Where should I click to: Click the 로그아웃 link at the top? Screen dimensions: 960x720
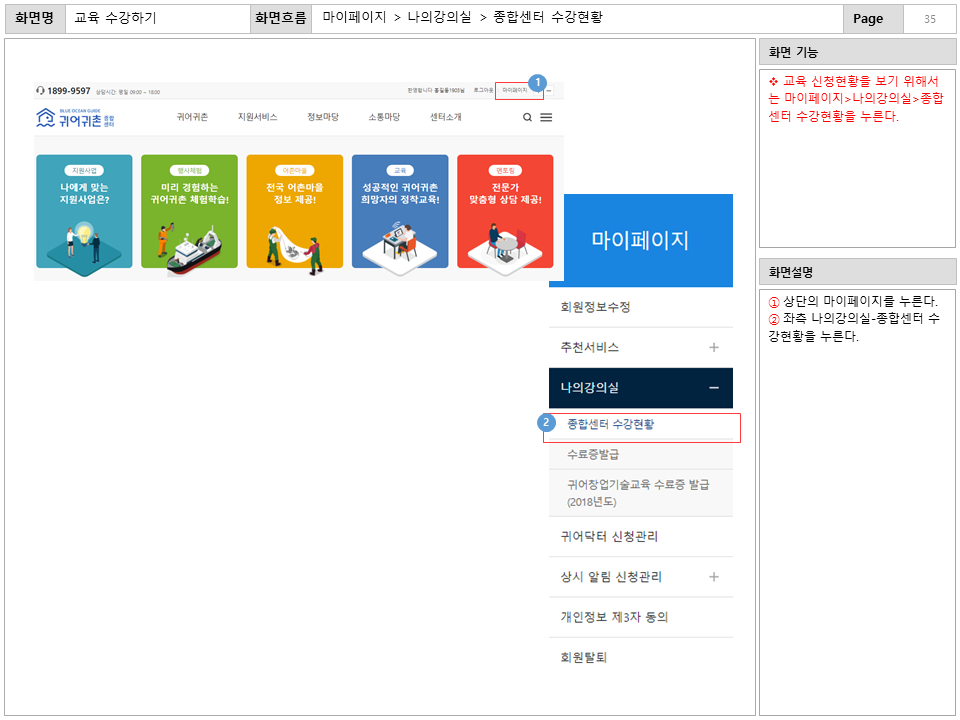pyautogui.click(x=483, y=88)
